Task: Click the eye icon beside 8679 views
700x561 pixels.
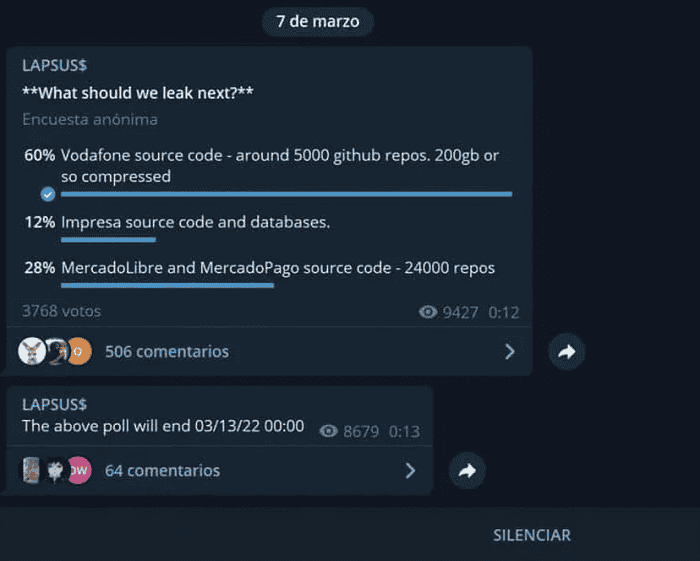Action: (x=329, y=431)
